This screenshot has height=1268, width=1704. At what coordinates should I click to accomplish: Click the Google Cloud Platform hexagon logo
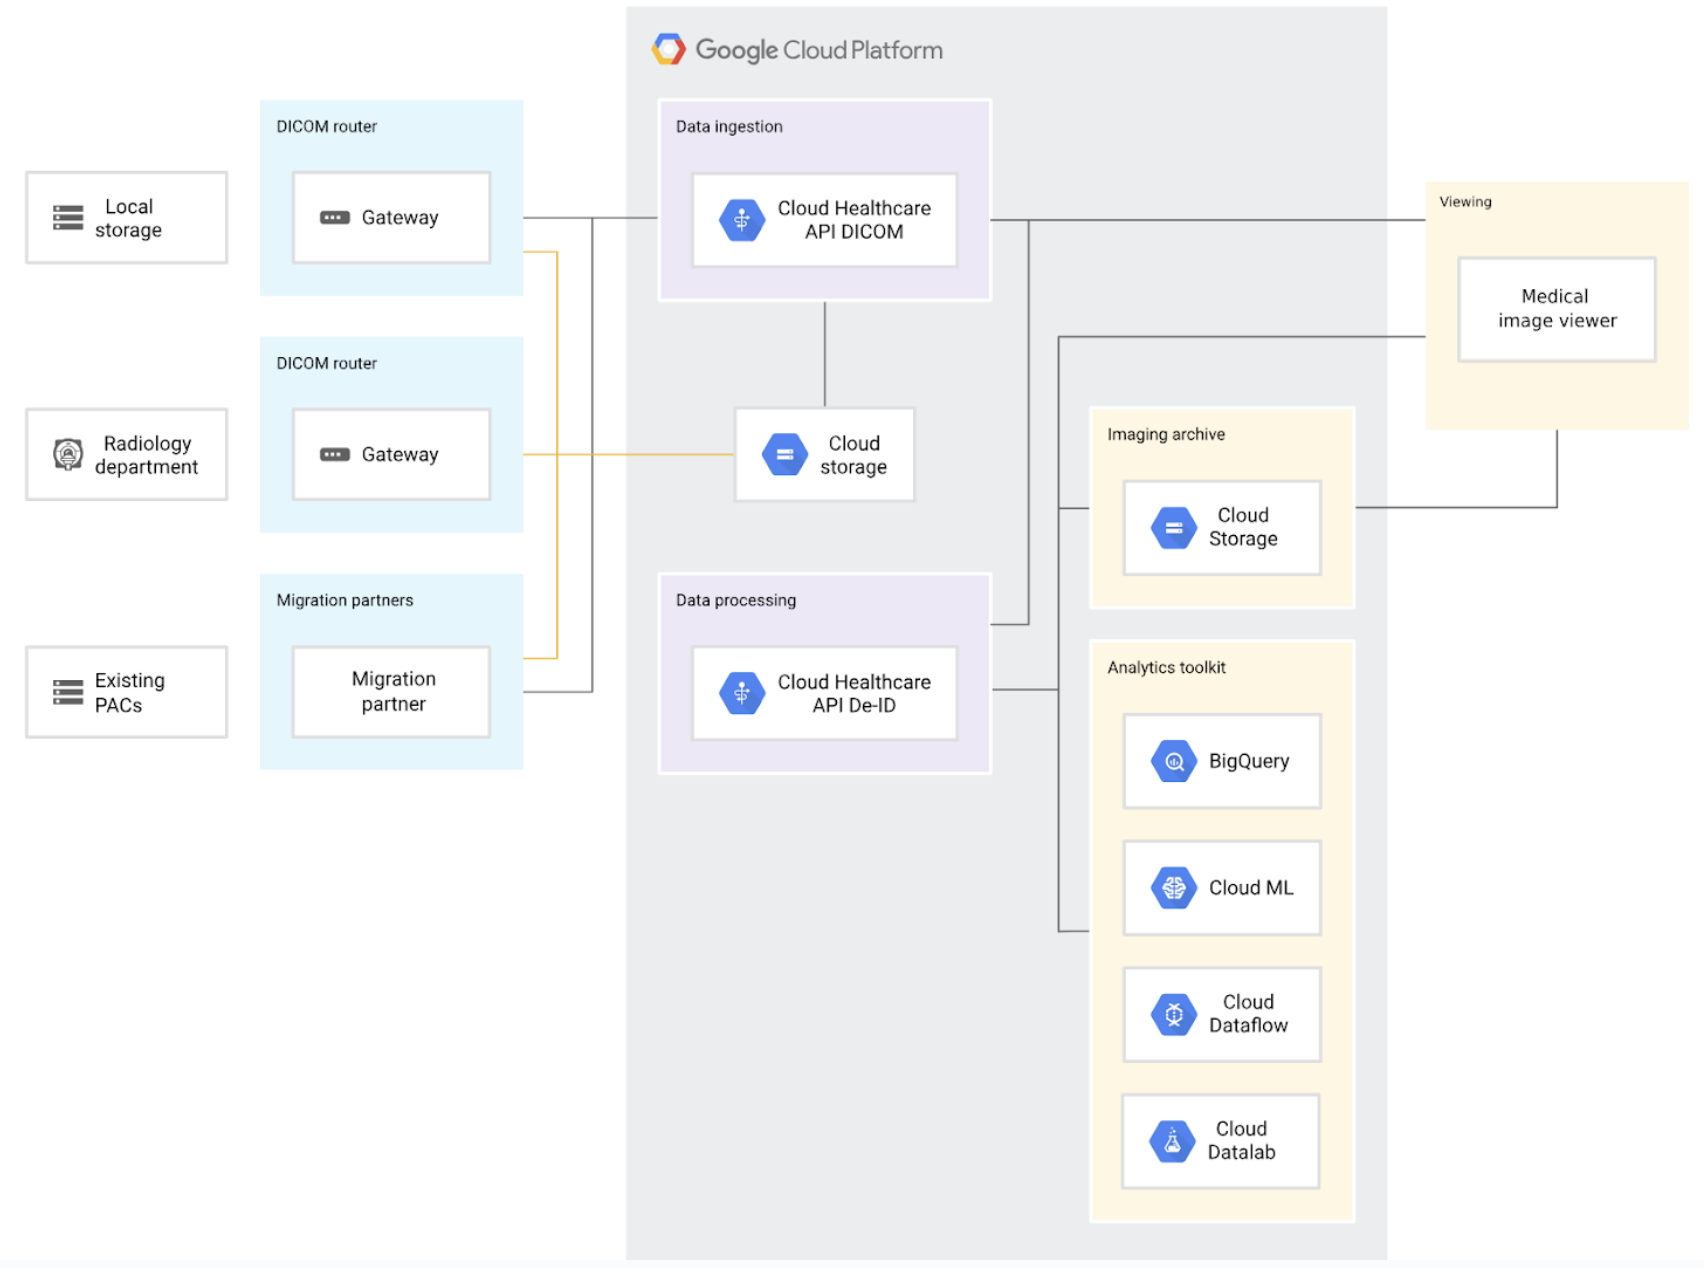coord(668,49)
